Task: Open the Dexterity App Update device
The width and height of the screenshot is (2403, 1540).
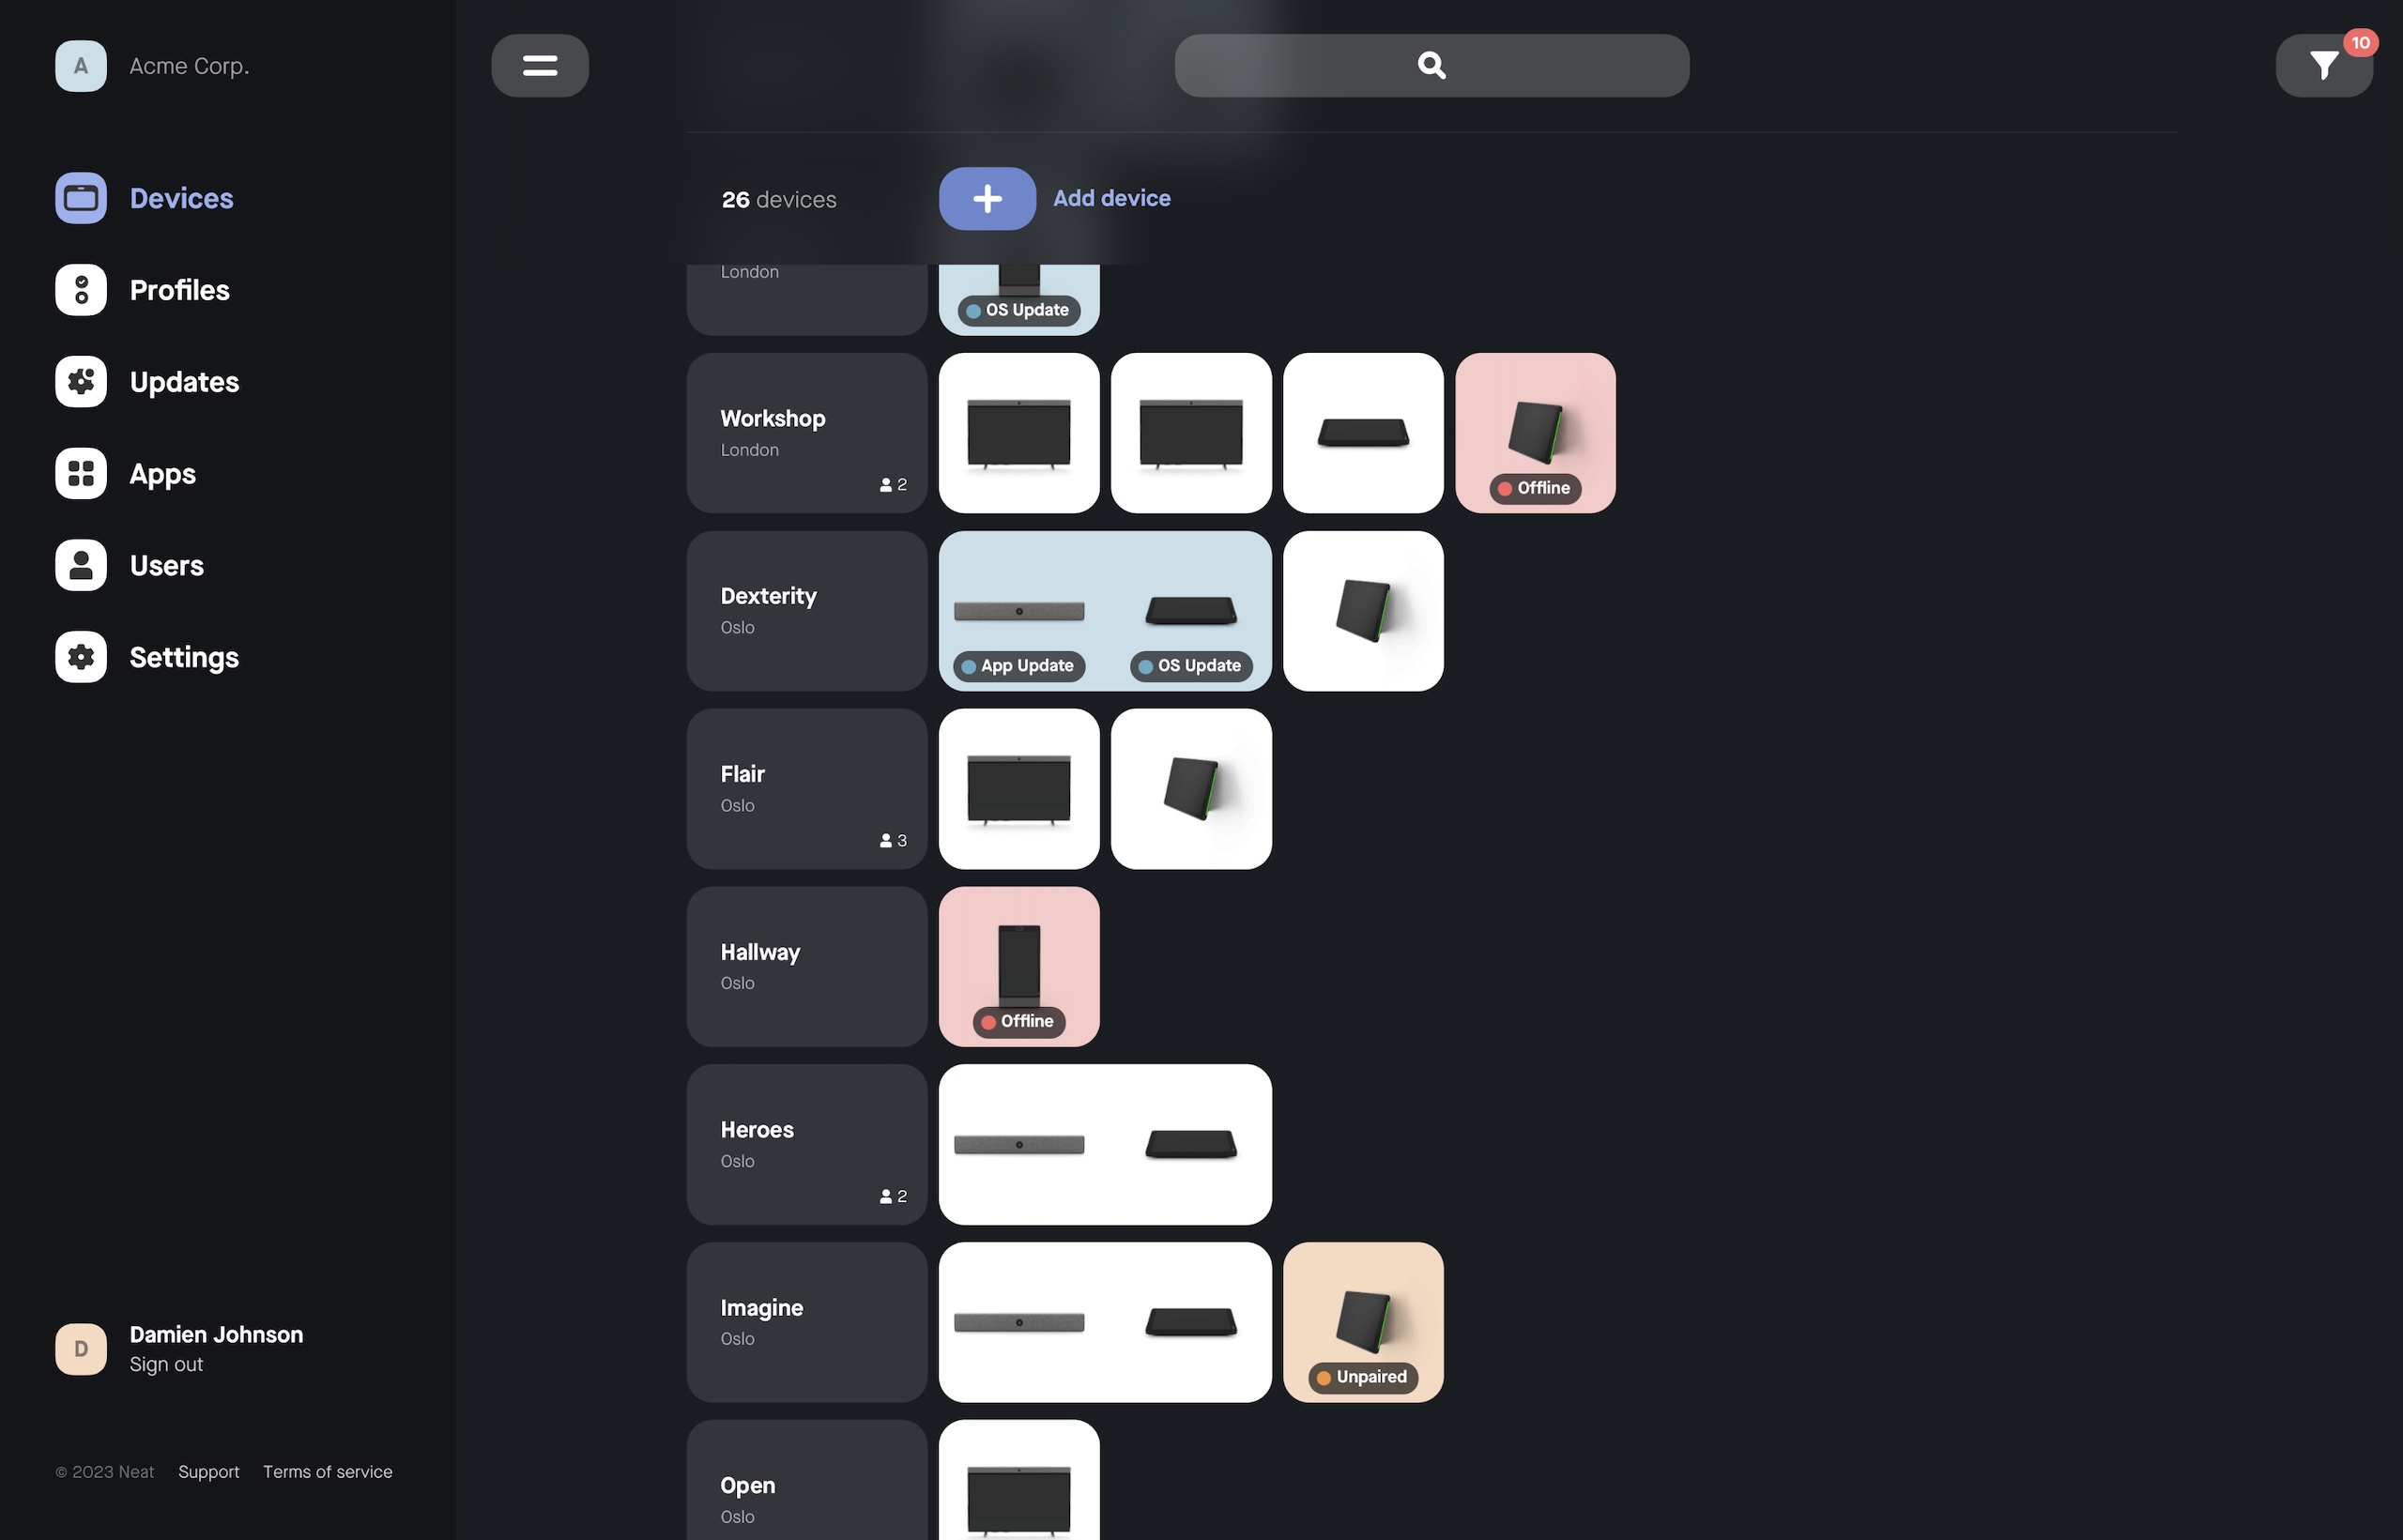Action: [x=1019, y=611]
